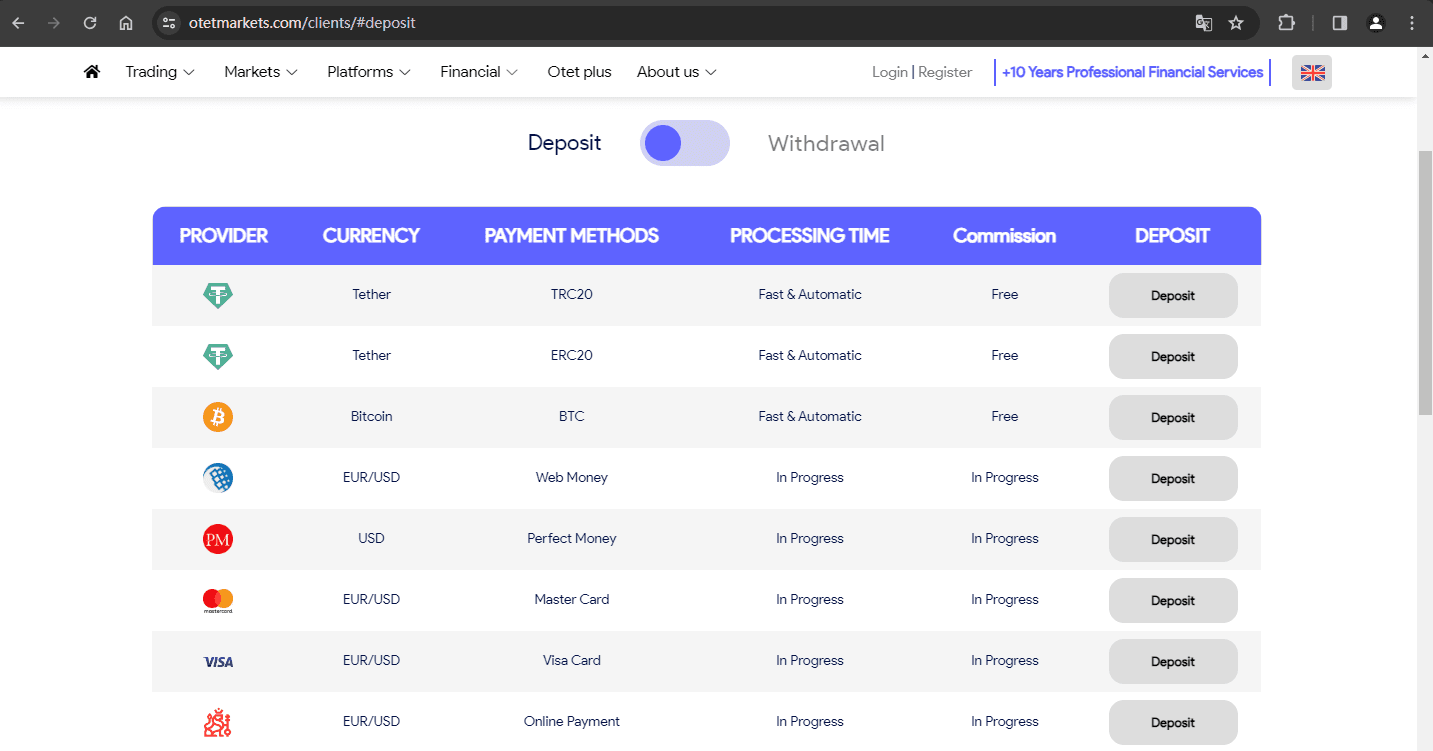Click the Web Money payment method cell

pyautogui.click(x=571, y=478)
